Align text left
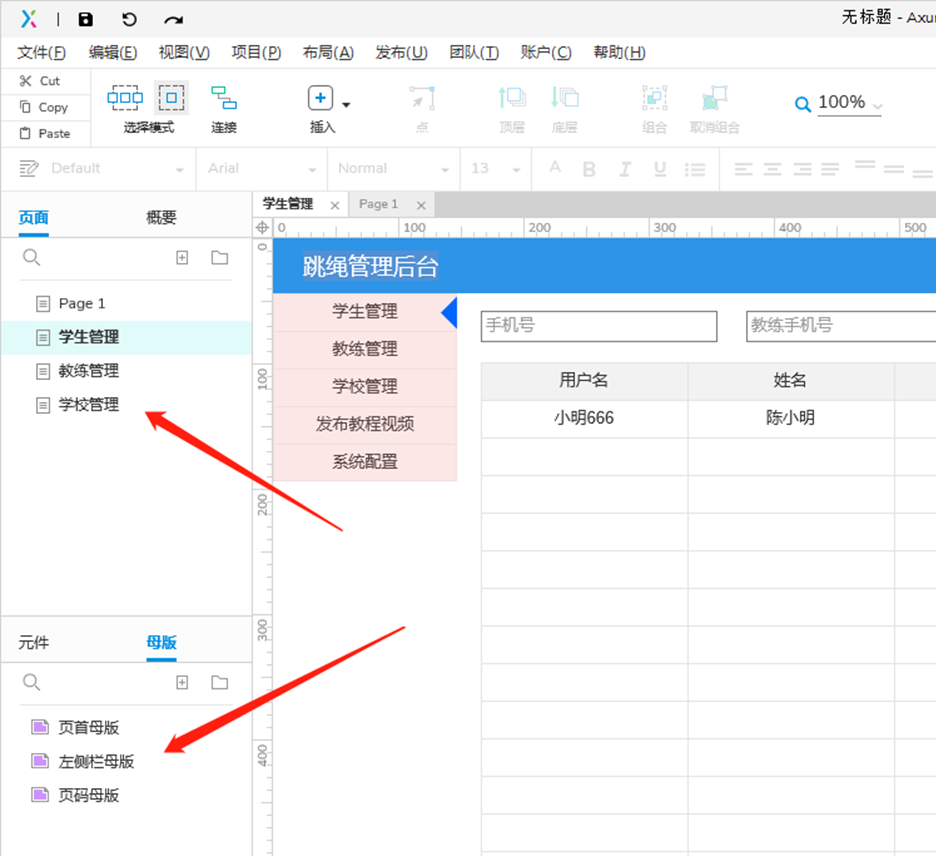The width and height of the screenshot is (936, 856). click(x=743, y=169)
